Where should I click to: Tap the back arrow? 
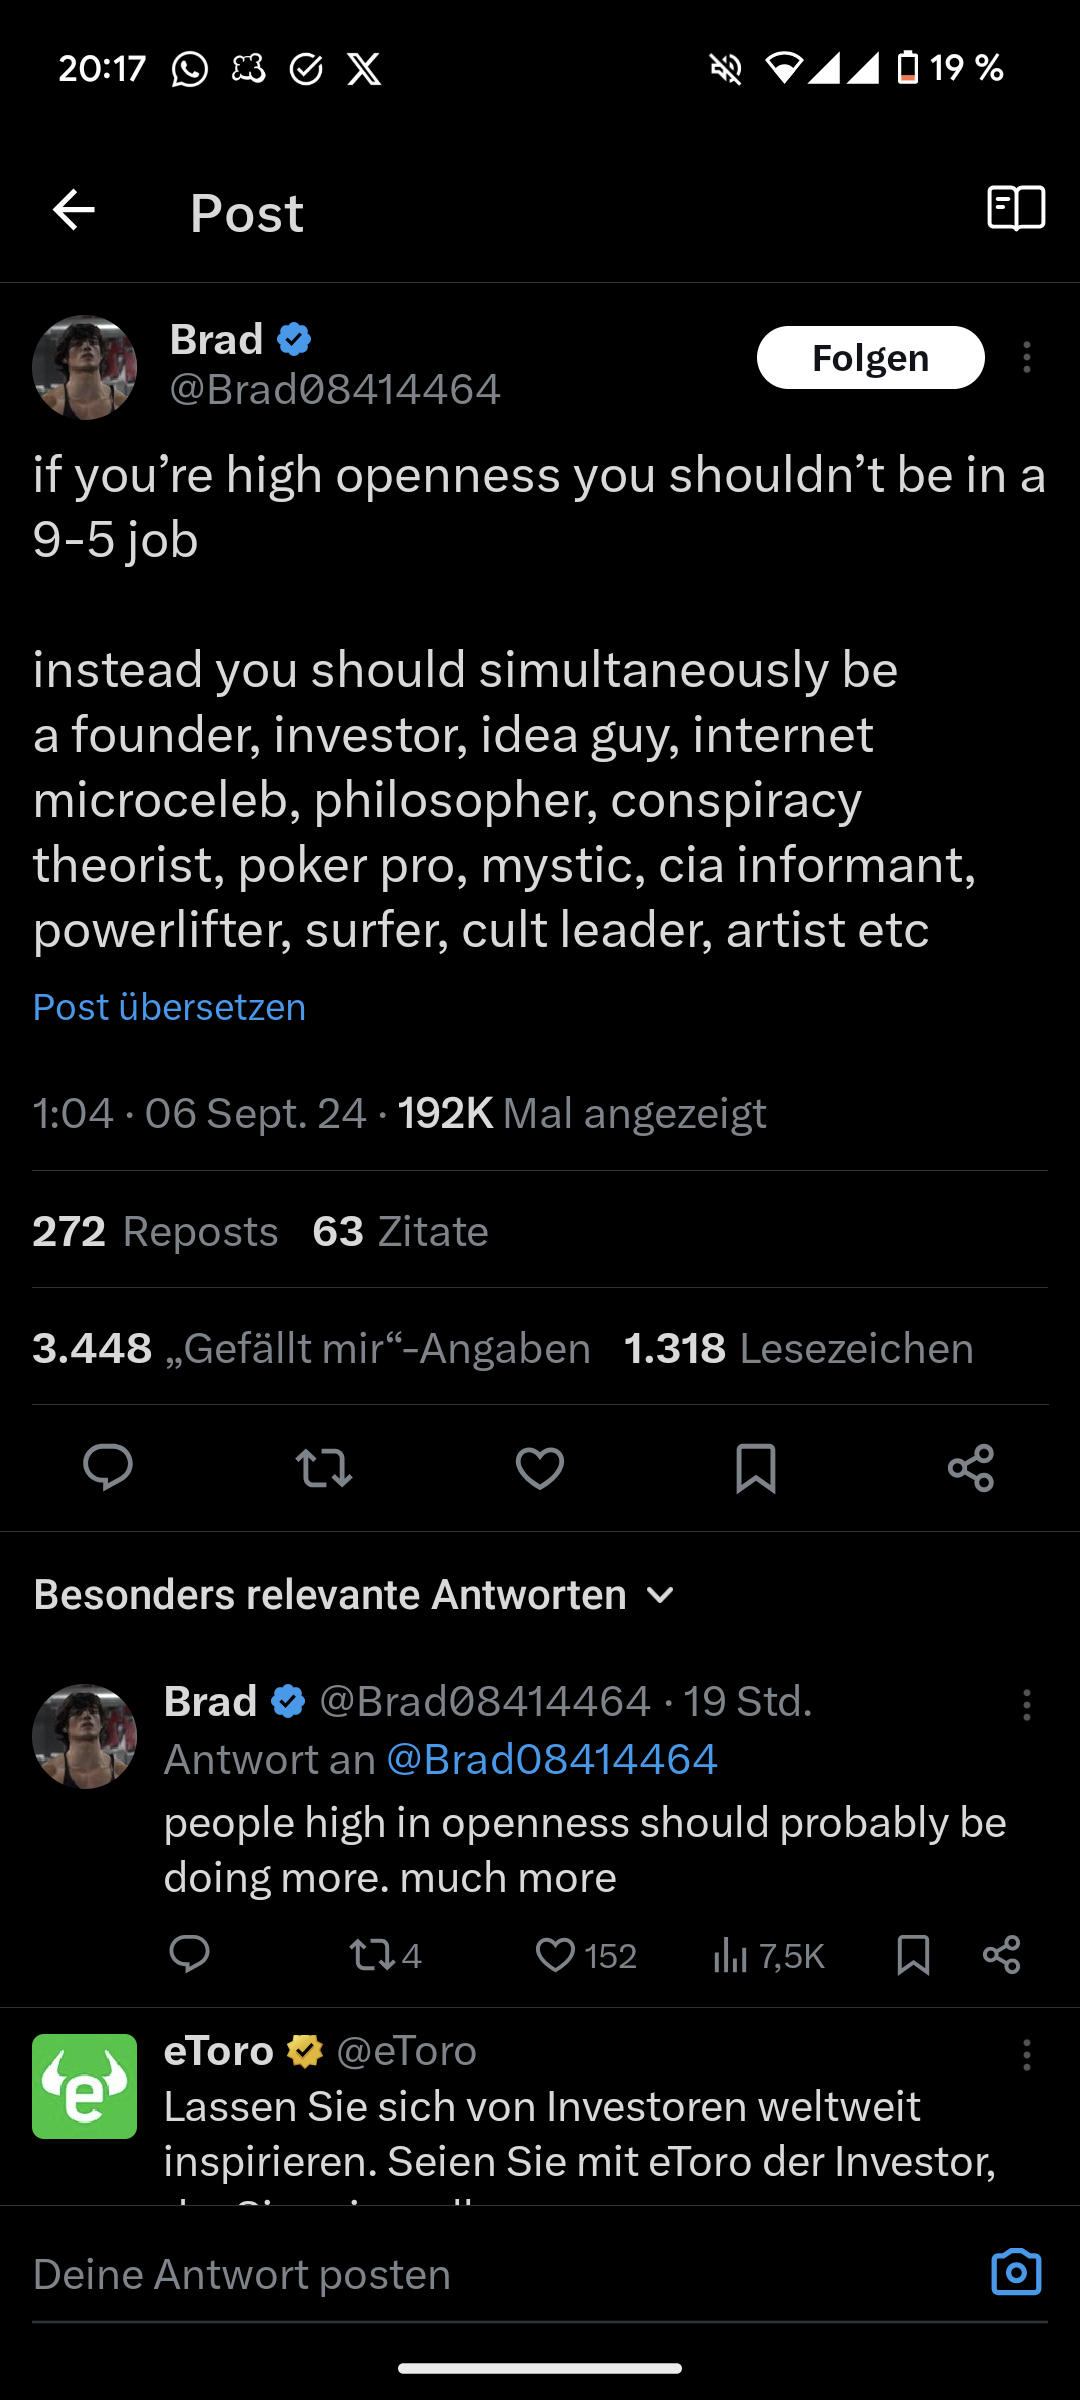point(74,210)
